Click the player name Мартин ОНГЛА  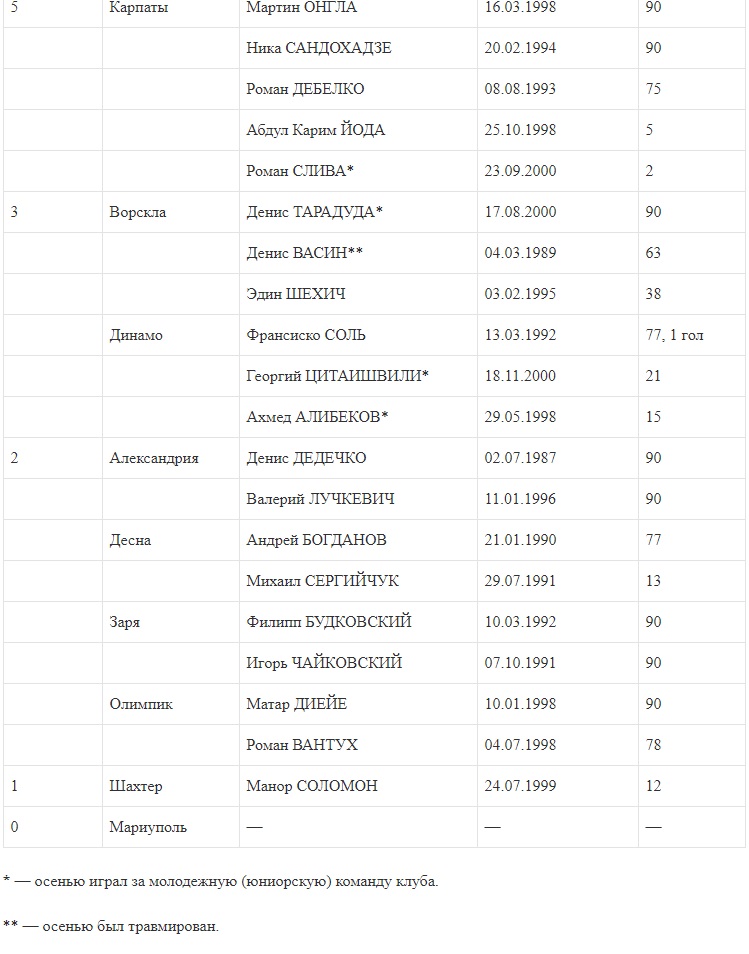(301, 7)
